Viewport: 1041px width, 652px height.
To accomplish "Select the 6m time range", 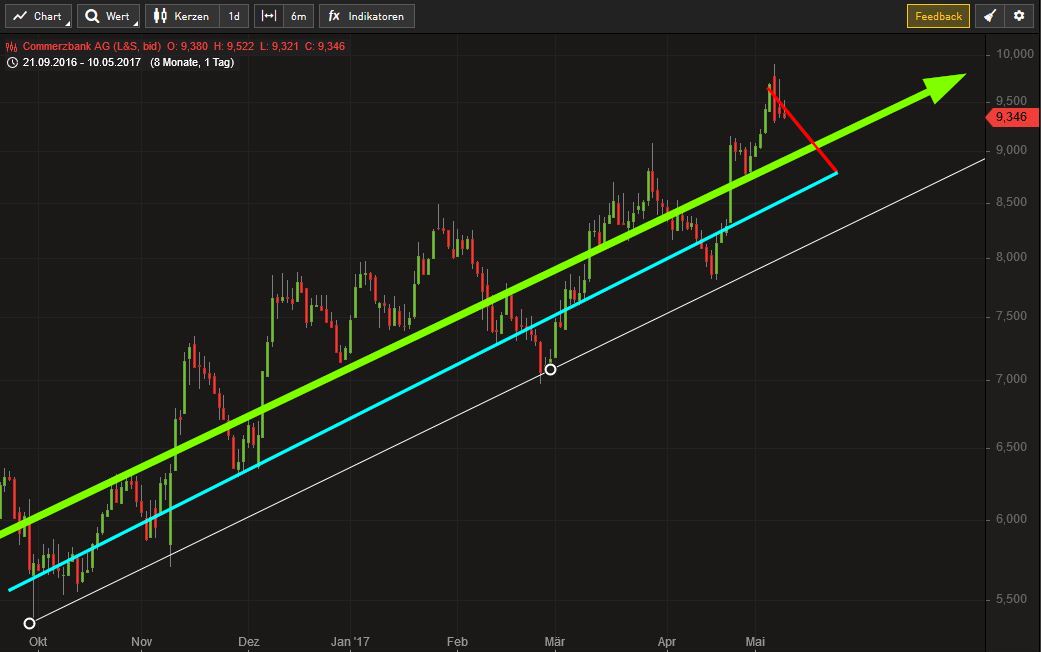I will (x=299, y=16).
